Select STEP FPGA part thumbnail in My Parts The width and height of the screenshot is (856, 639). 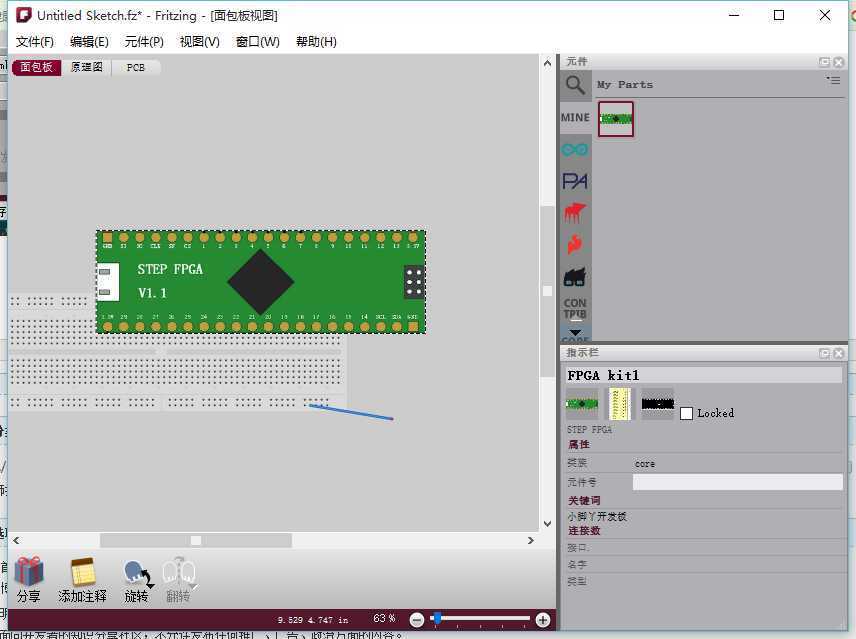(x=616, y=118)
